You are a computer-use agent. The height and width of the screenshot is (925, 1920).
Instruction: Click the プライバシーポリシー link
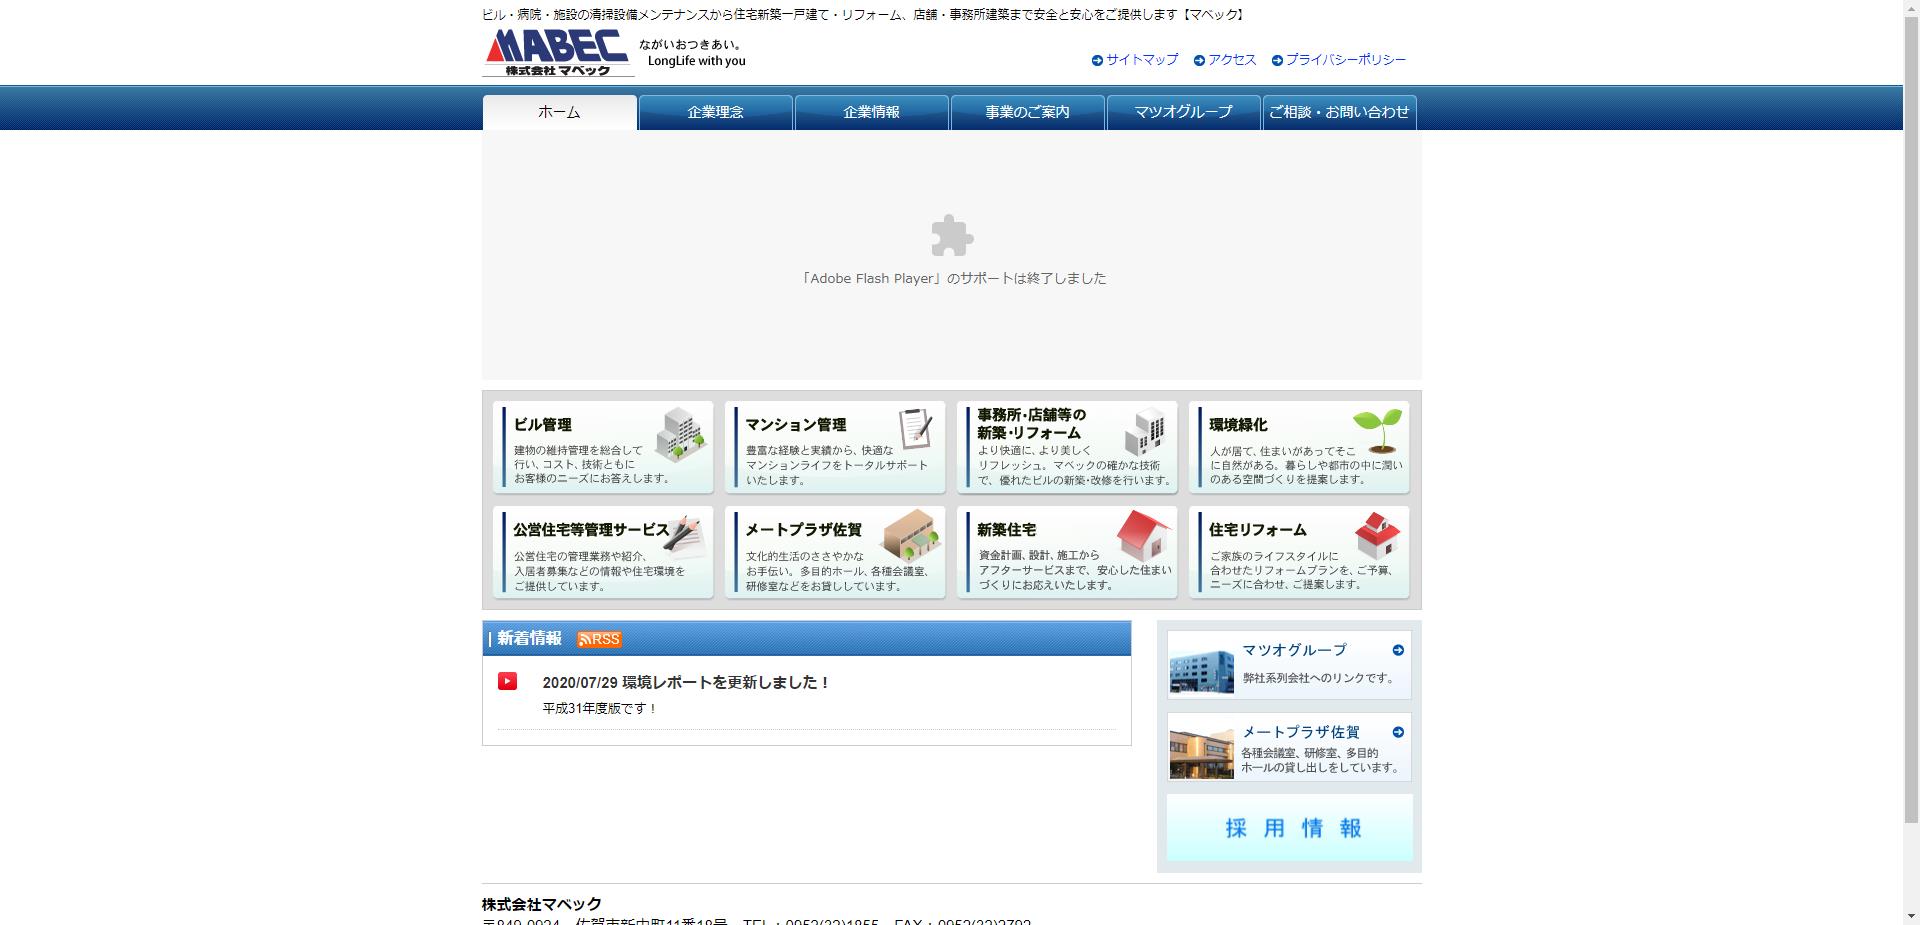click(x=1345, y=60)
